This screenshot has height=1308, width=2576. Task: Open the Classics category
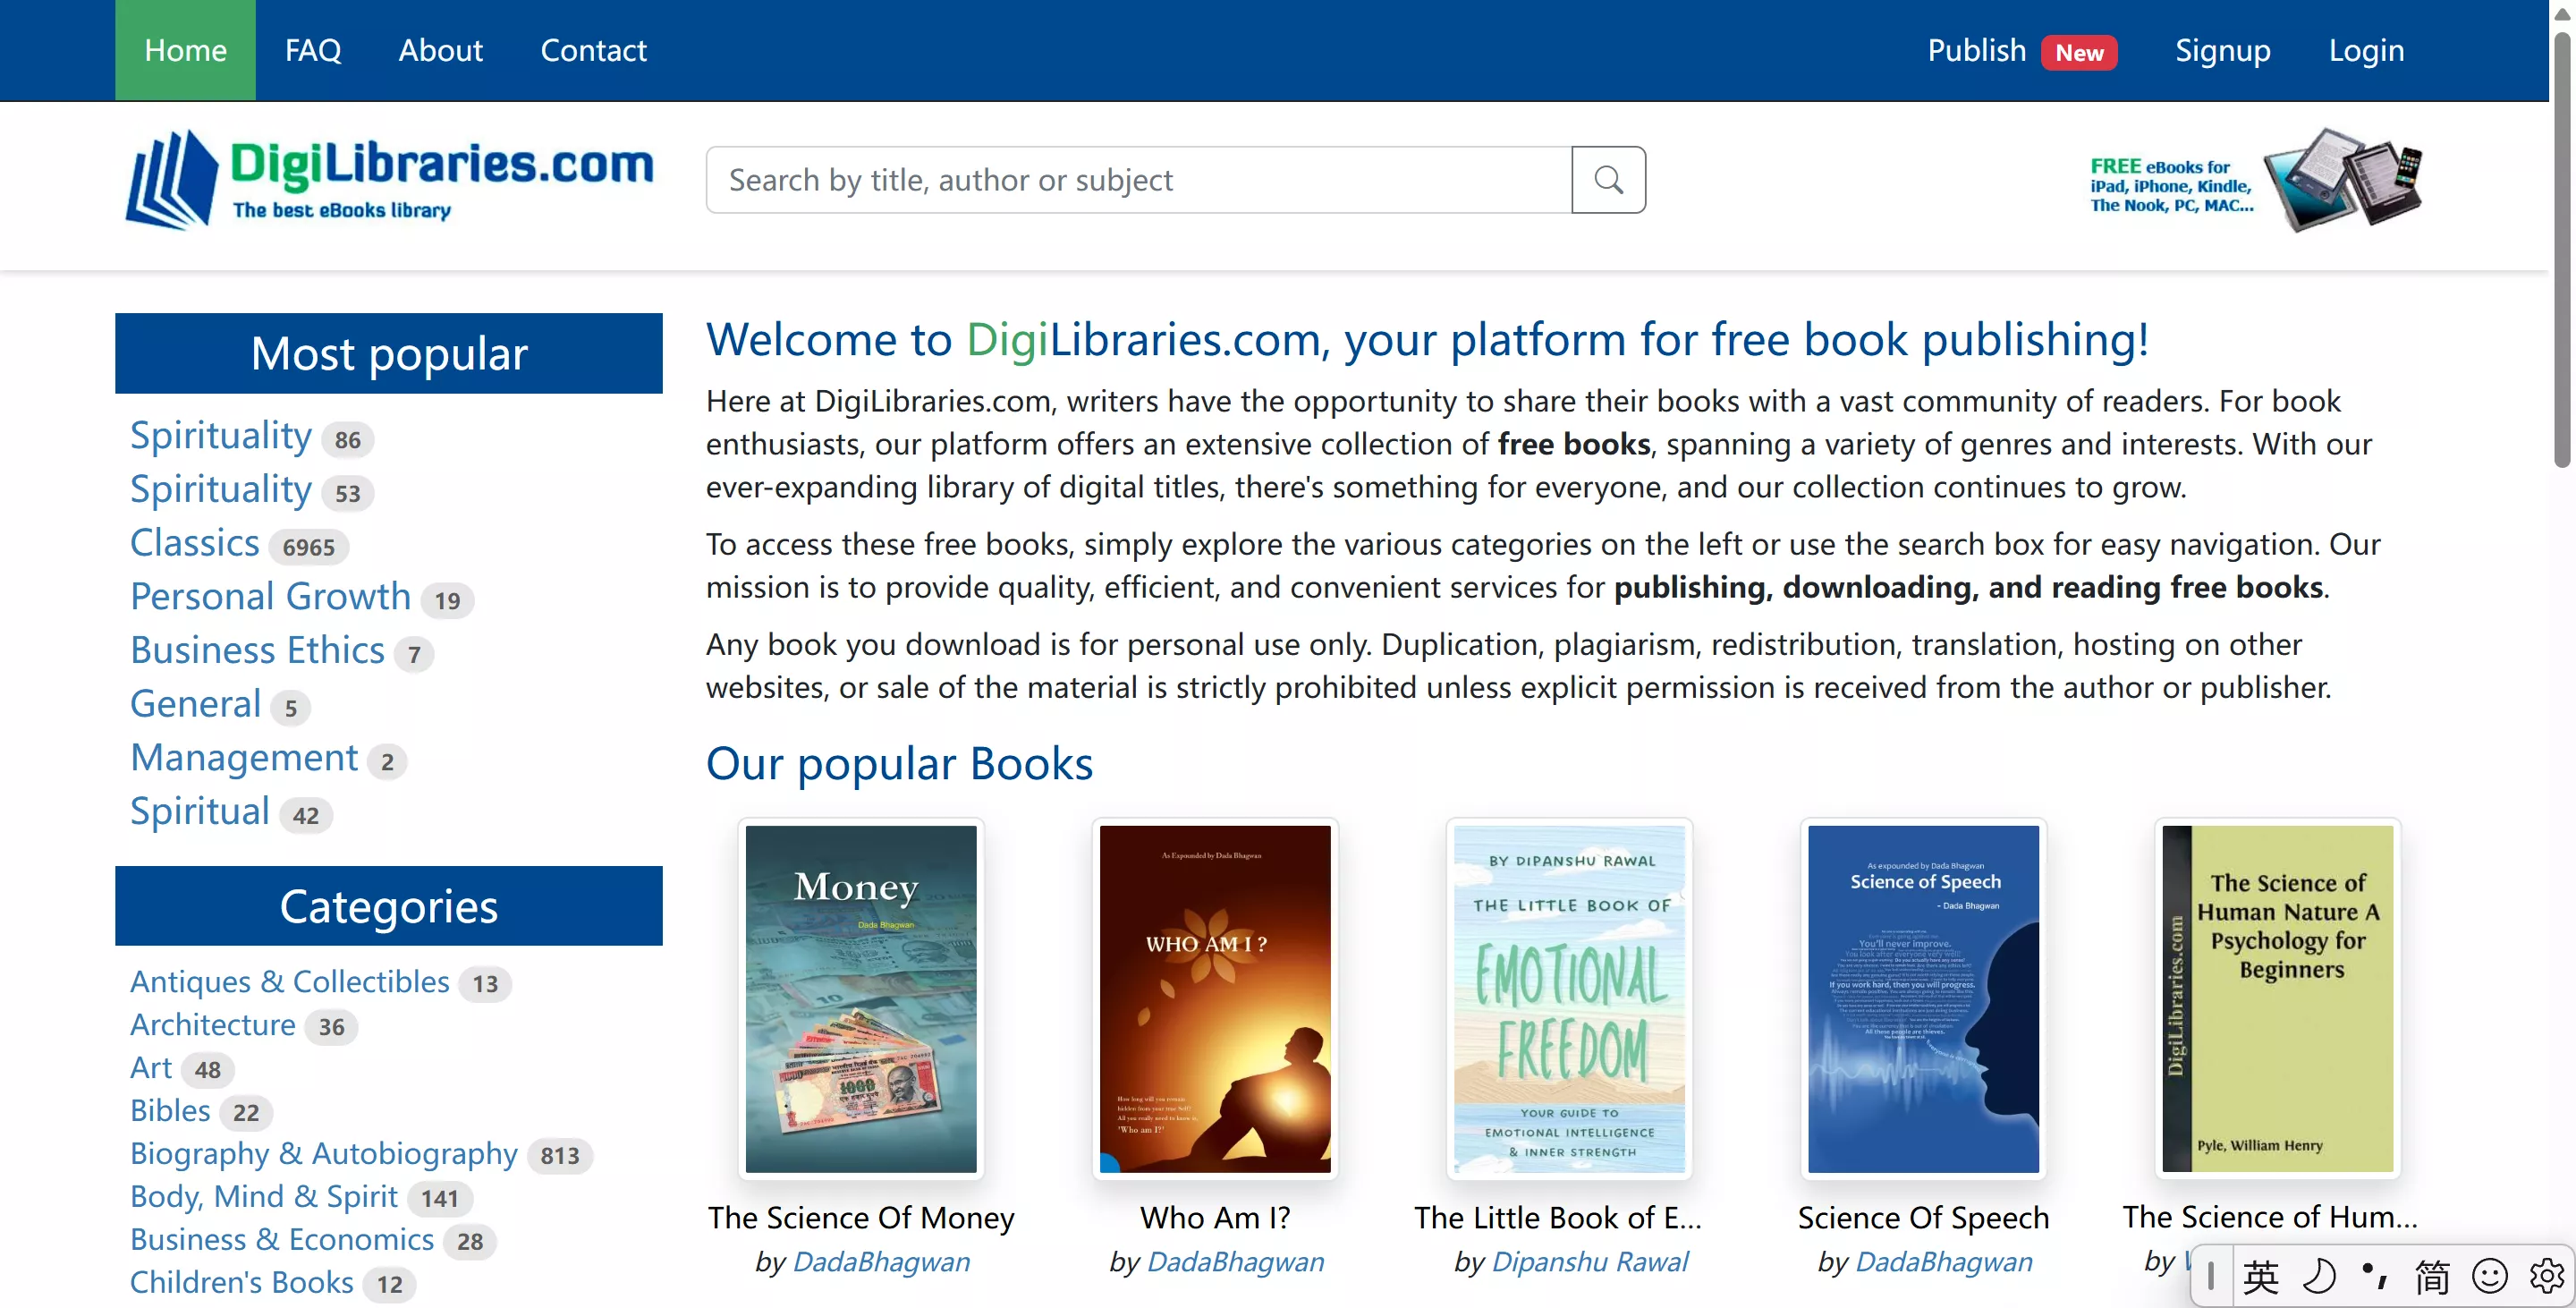pyautogui.click(x=195, y=542)
